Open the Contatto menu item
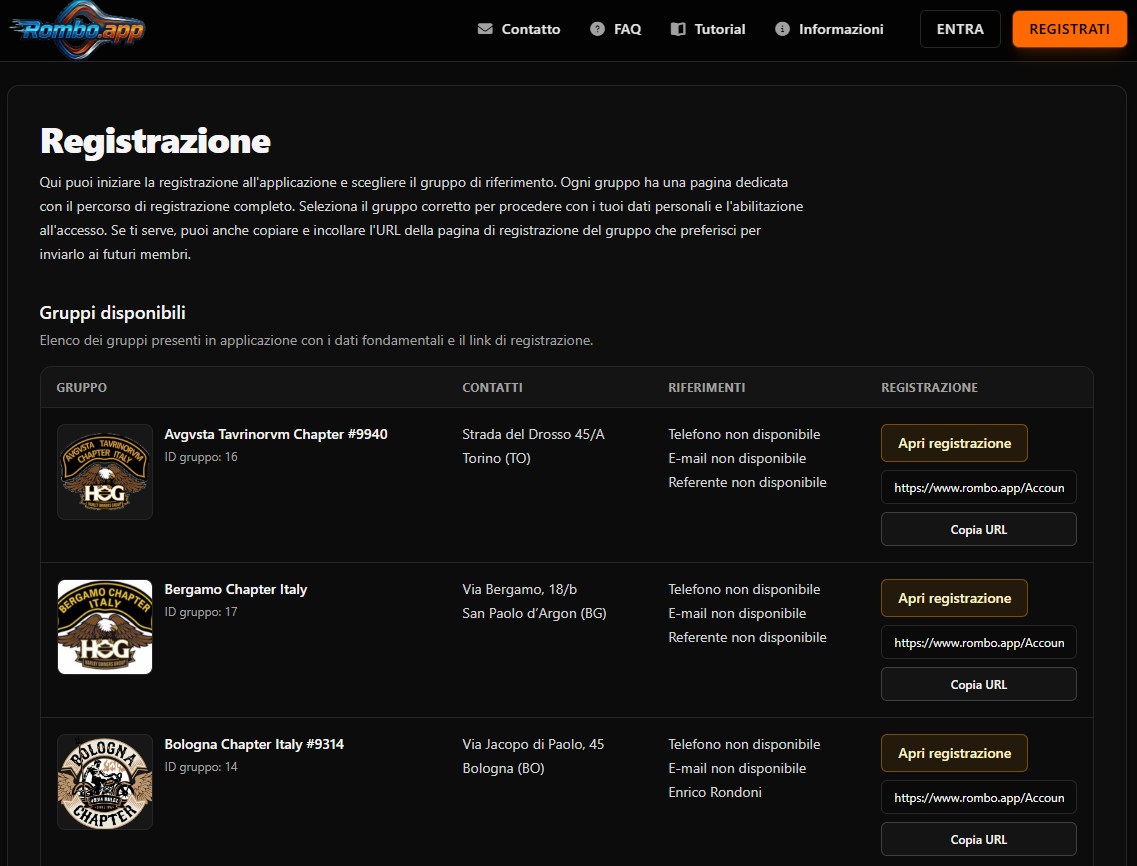The width and height of the screenshot is (1137, 866). point(519,29)
